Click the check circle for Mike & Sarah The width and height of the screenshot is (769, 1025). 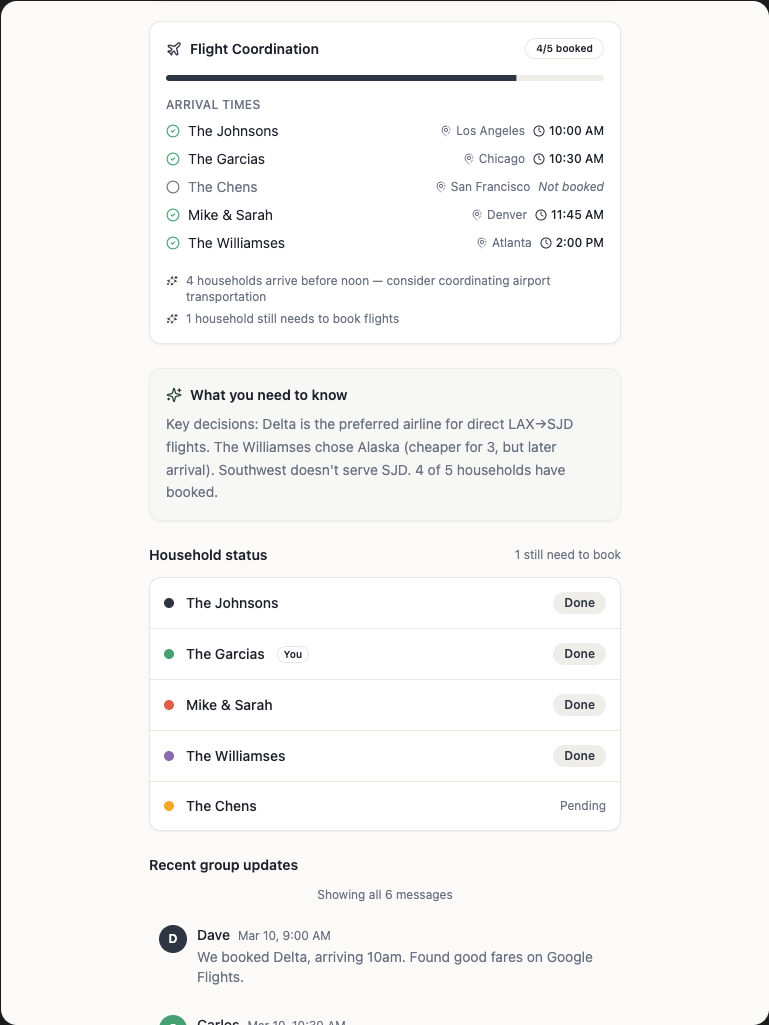[x=173, y=215]
